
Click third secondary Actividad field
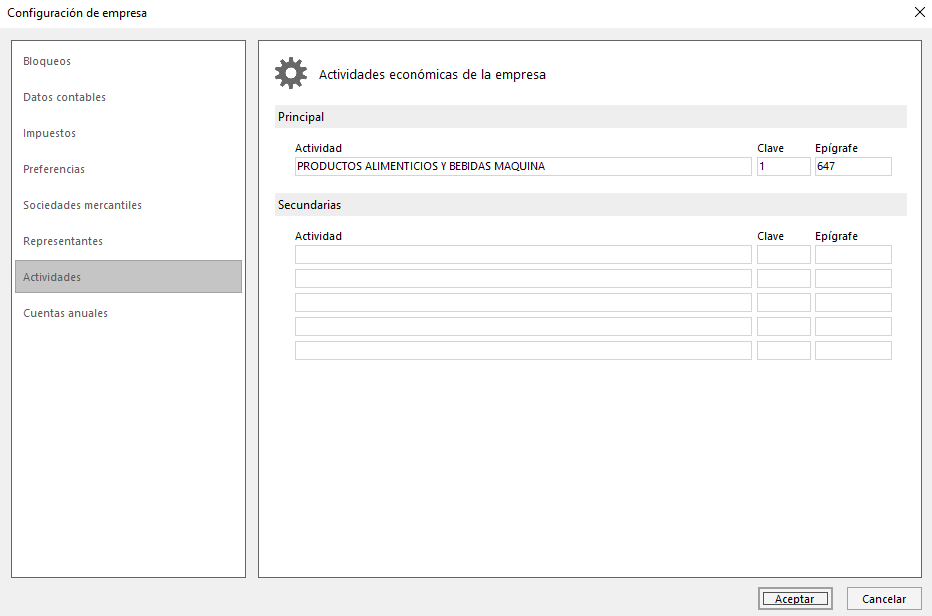523,303
